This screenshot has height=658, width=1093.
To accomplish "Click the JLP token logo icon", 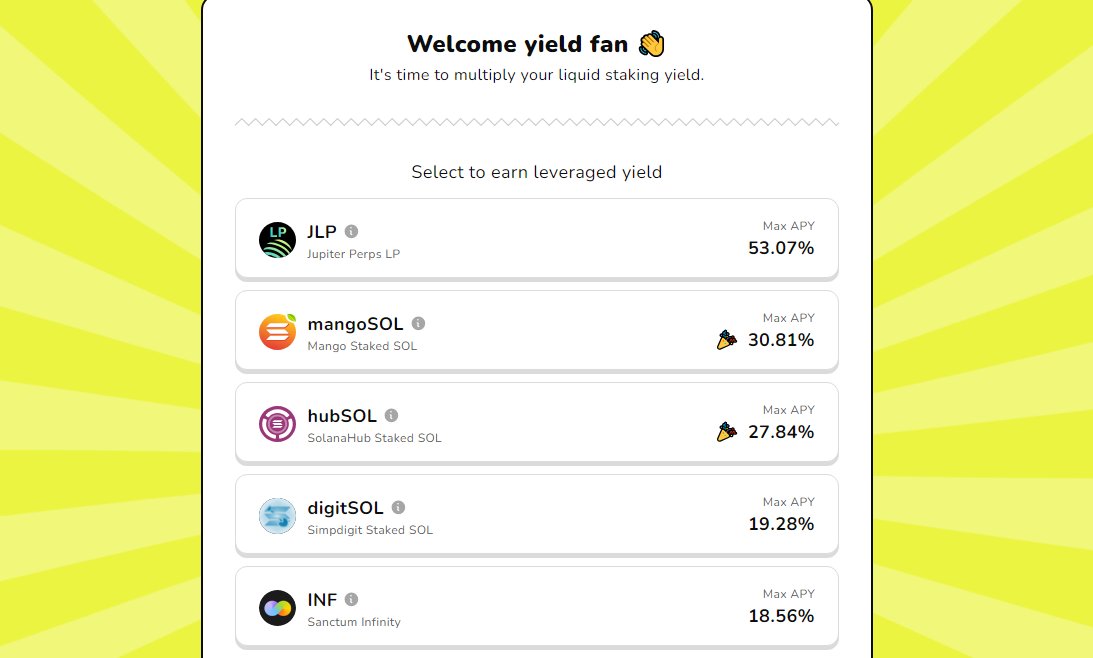I will click(277, 240).
